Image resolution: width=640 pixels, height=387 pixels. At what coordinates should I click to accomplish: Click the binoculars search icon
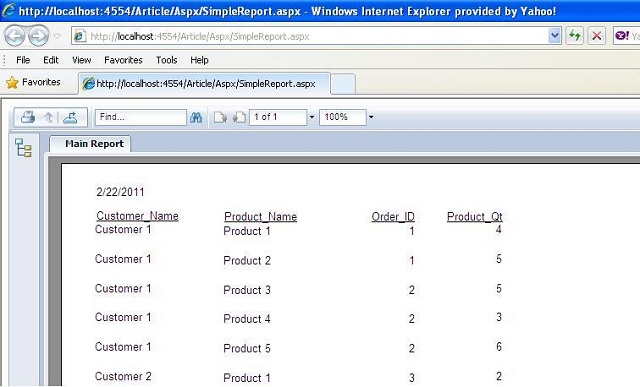click(196, 118)
